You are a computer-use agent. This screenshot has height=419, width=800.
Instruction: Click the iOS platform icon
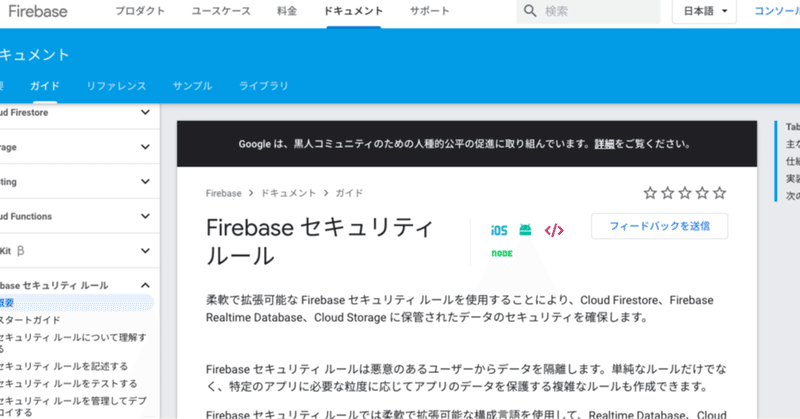point(499,231)
